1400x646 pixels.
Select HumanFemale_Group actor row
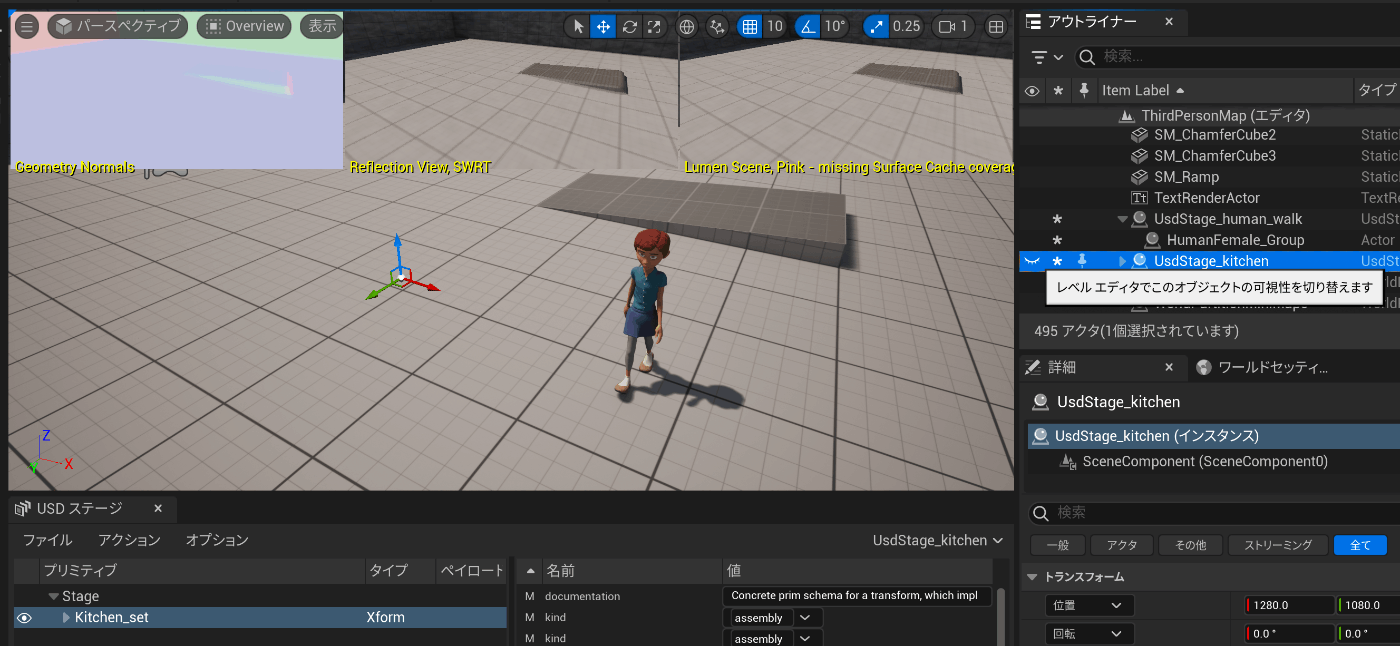(x=1235, y=240)
